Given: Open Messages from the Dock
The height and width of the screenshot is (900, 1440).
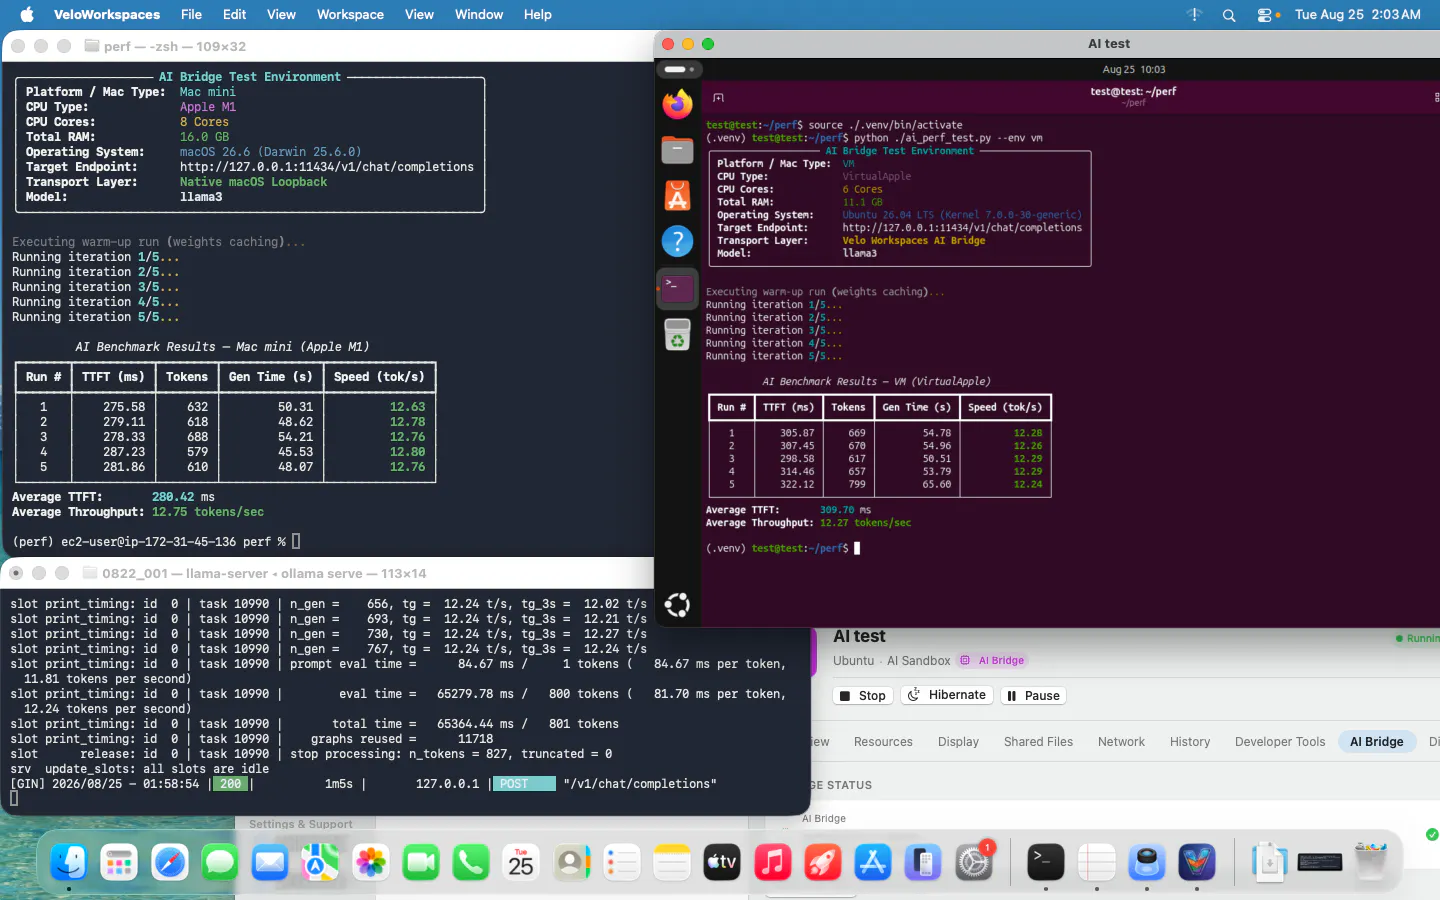Looking at the screenshot, I should coord(220,862).
